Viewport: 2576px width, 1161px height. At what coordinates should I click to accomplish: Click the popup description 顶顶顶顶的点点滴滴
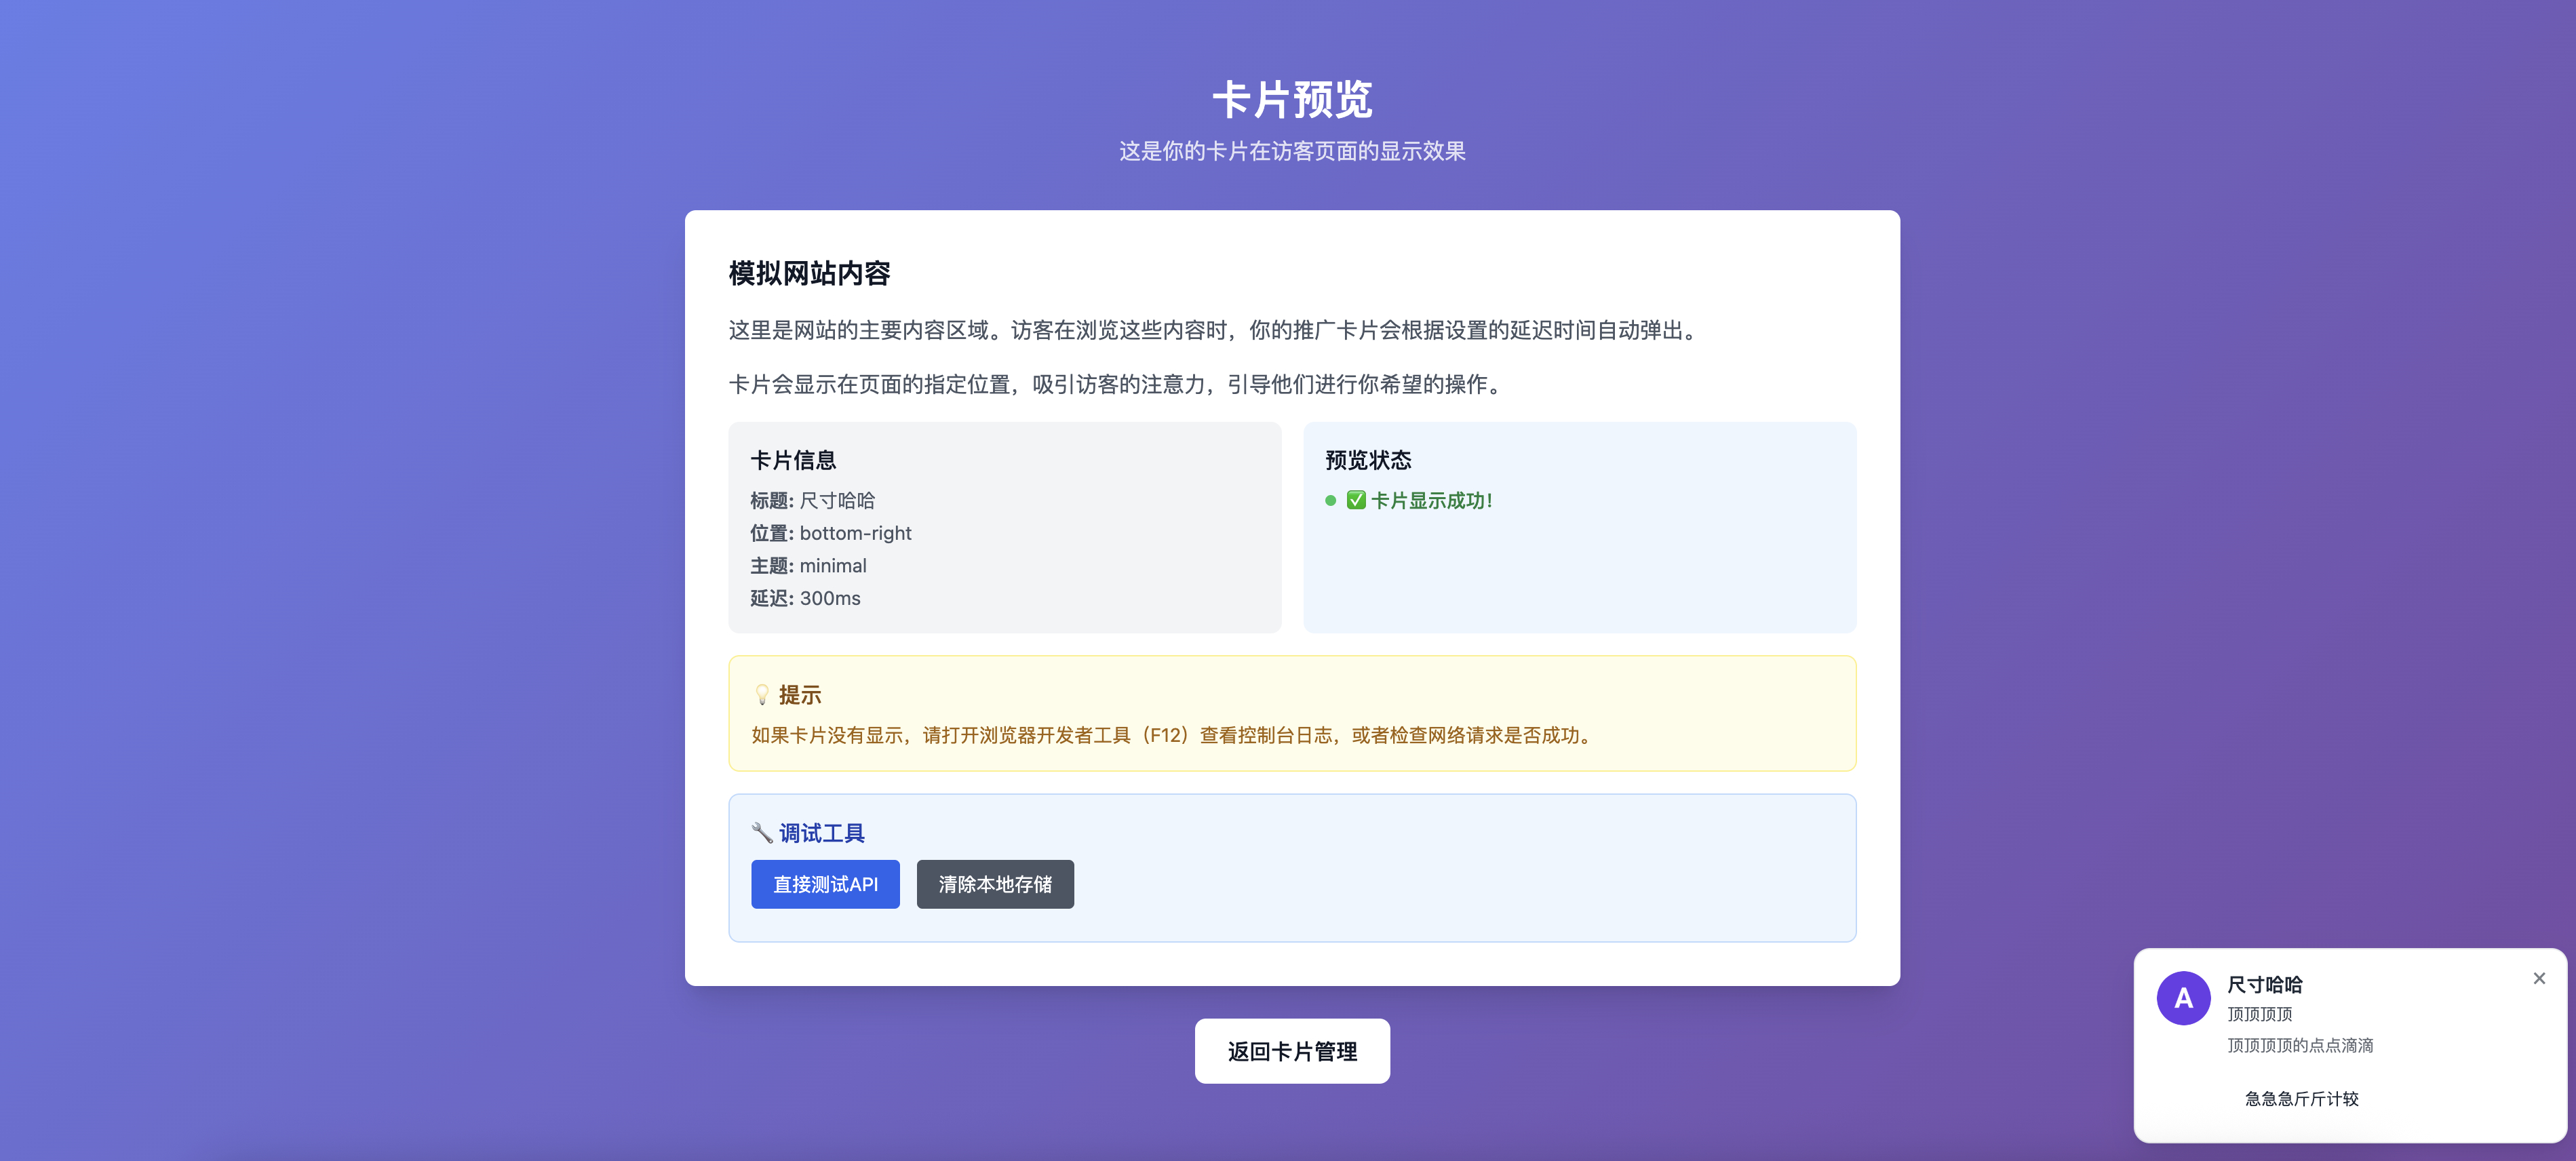point(2299,1045)
